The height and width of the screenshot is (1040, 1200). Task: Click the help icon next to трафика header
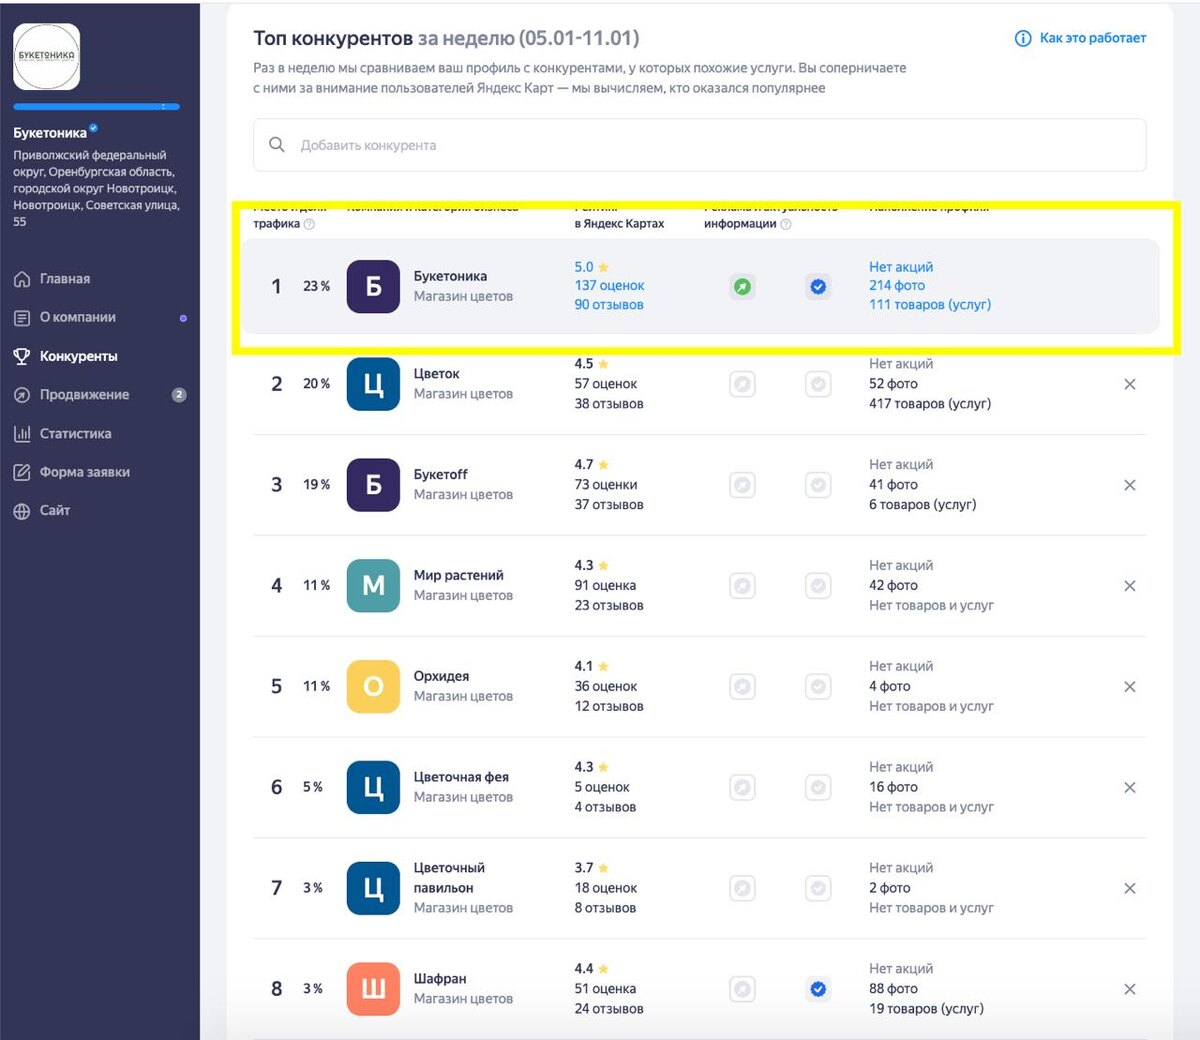[309, 224]
